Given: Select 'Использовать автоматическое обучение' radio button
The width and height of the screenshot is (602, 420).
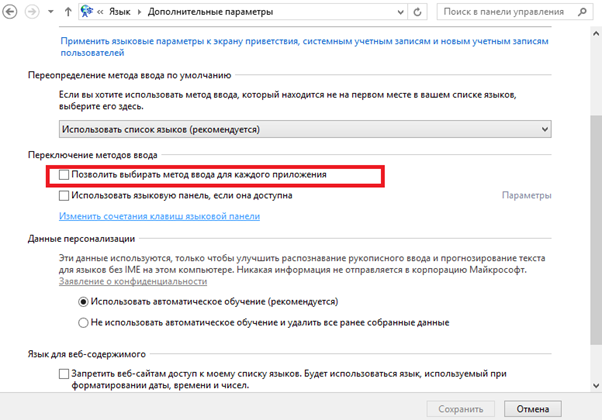Looking at the screenshot, I should pos(84,301).
